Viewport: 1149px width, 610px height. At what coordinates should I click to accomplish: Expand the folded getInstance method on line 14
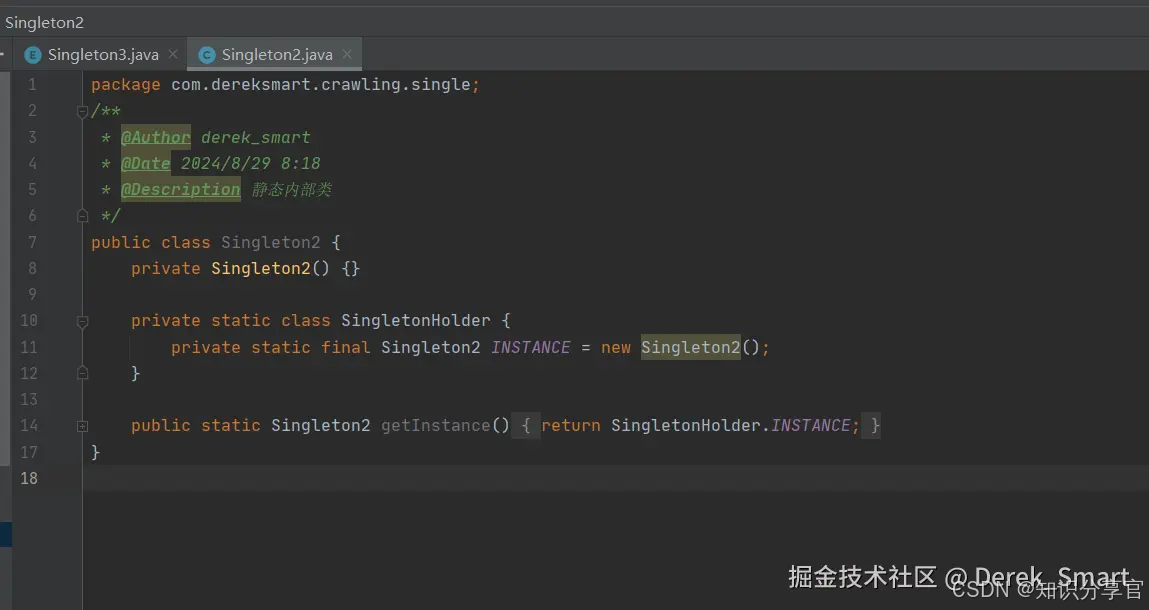[82, 426]
